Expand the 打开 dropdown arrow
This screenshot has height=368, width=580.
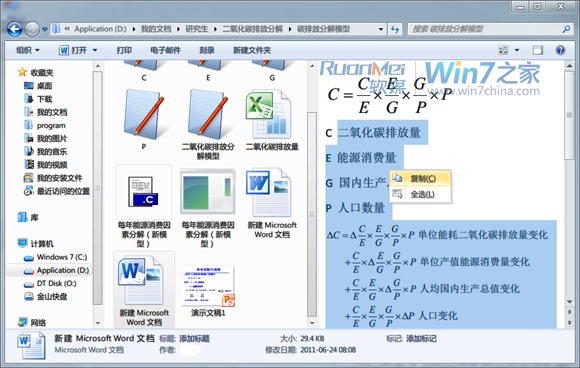point(95,50)
